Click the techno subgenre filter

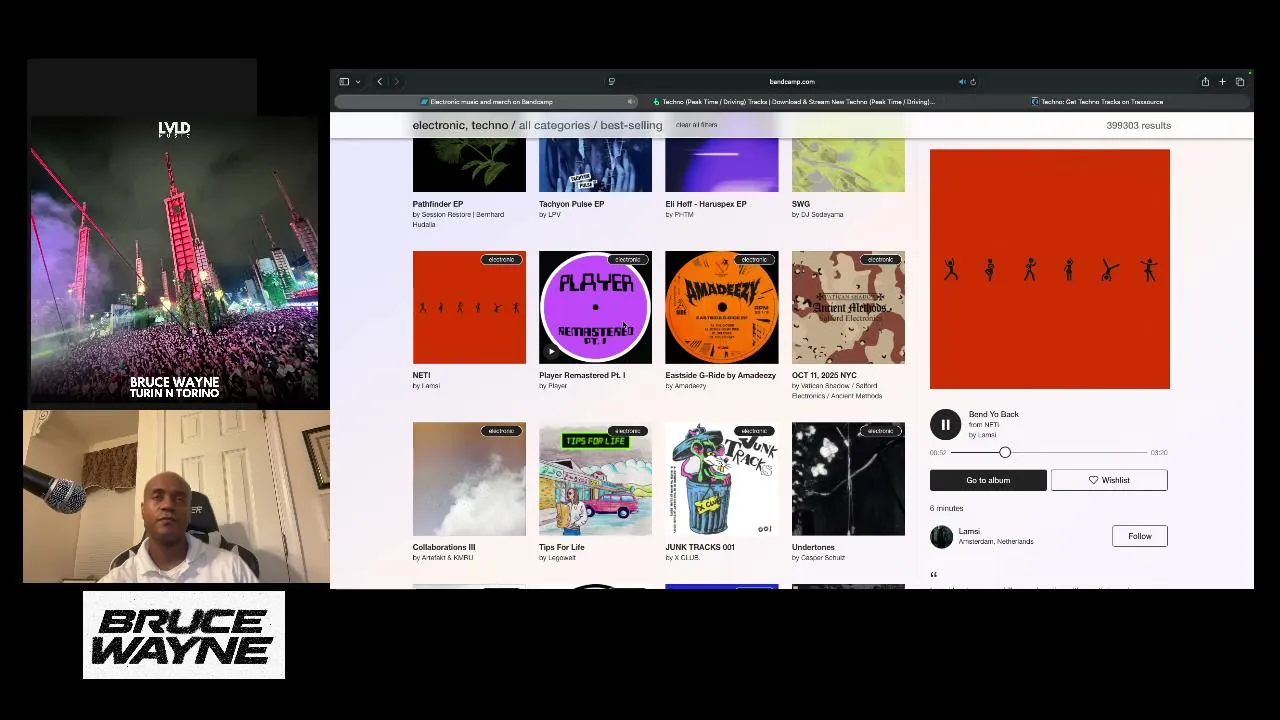(490, 125)
